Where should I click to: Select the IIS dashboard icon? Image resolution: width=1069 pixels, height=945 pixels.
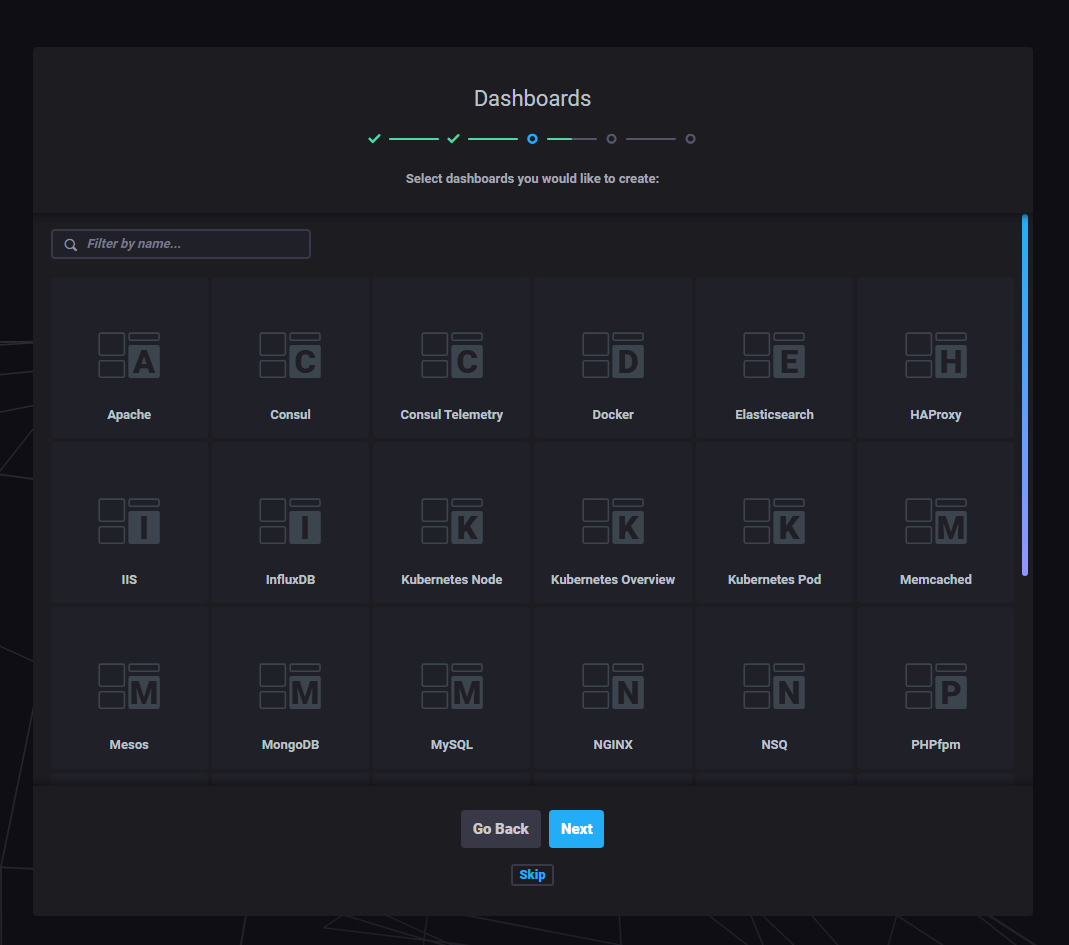tap(129, 521)
